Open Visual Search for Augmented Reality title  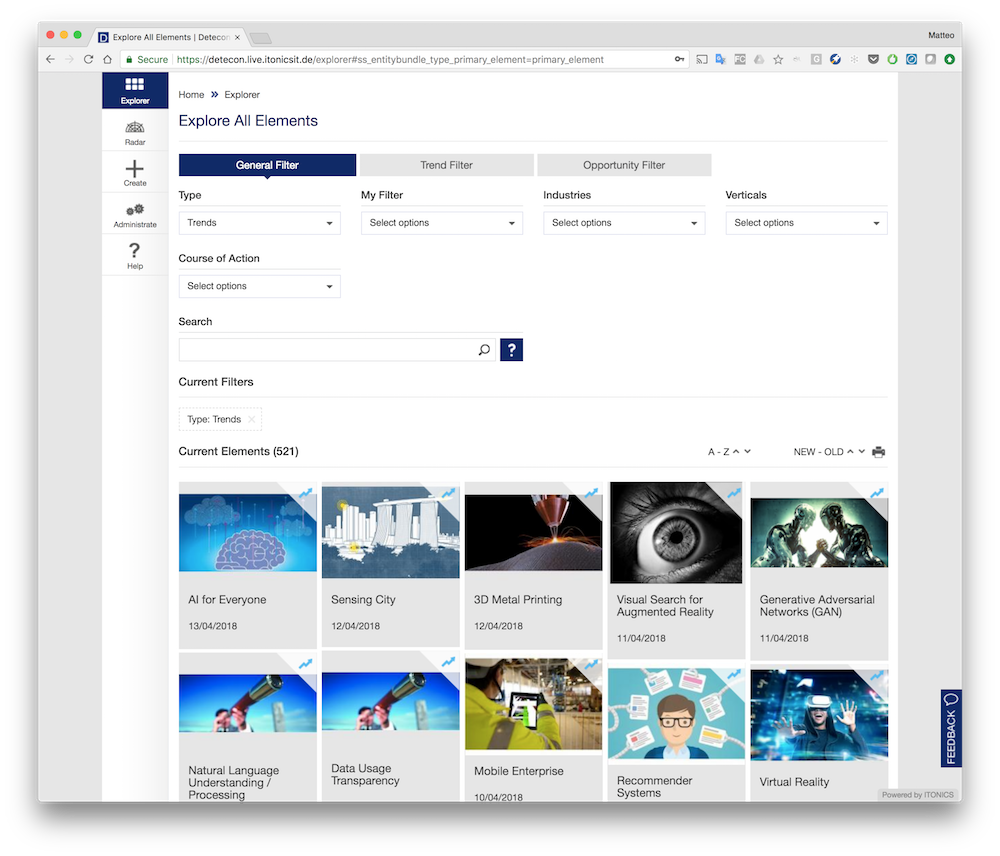[665, 606]
